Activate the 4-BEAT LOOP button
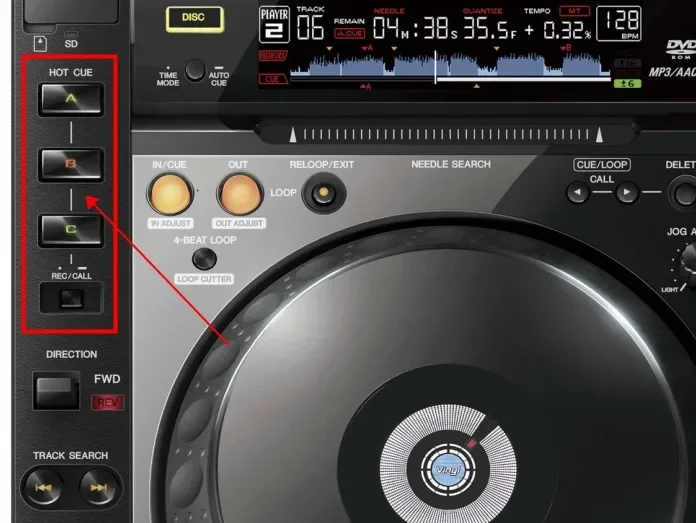The width and height of the screenshot is (696, 523). (204, 259)
